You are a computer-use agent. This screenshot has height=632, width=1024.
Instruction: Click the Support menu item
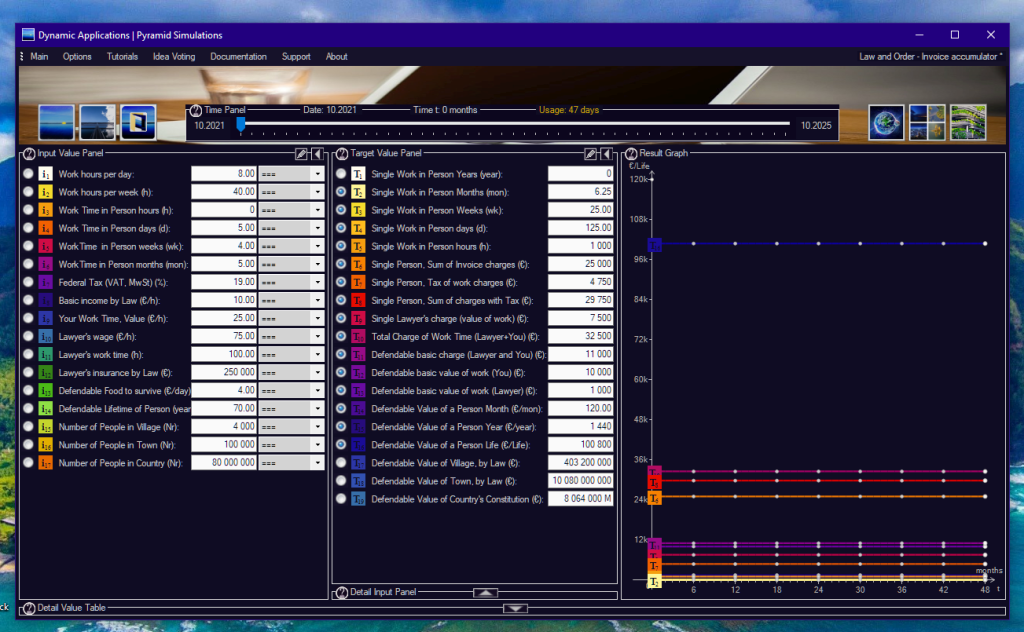click(296, 57)
